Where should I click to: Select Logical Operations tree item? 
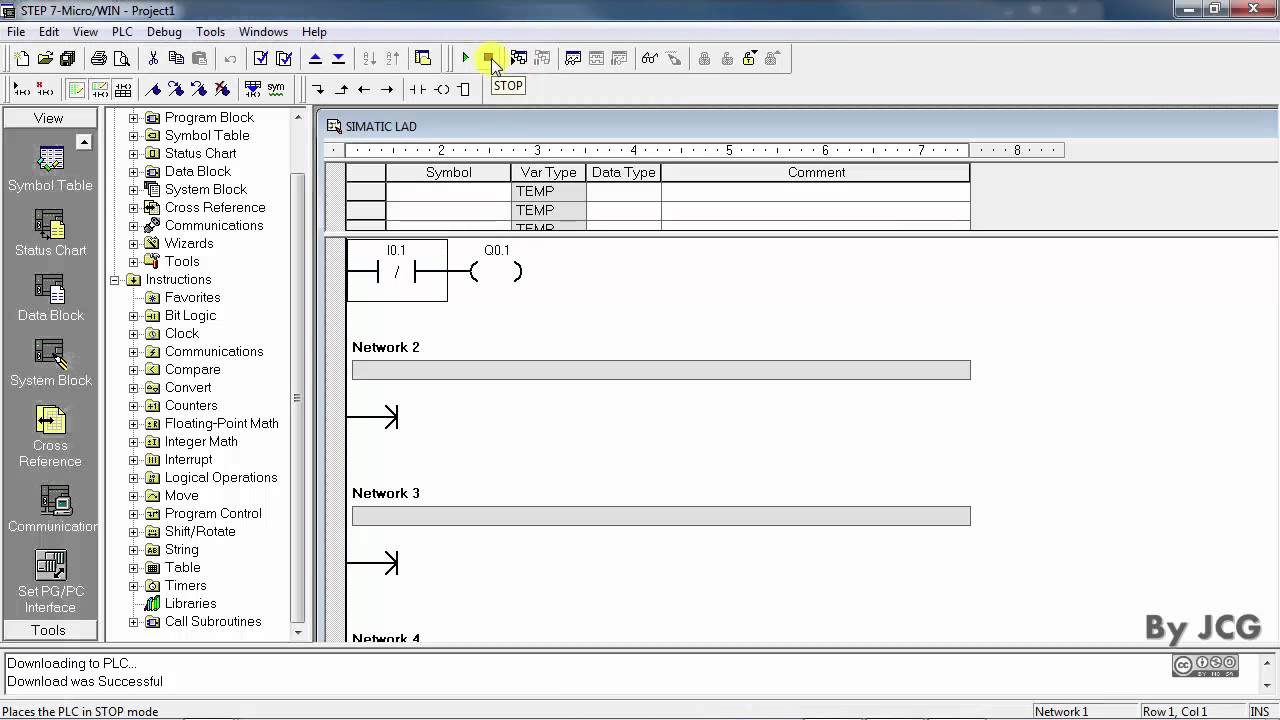click(x=221, y=478)
